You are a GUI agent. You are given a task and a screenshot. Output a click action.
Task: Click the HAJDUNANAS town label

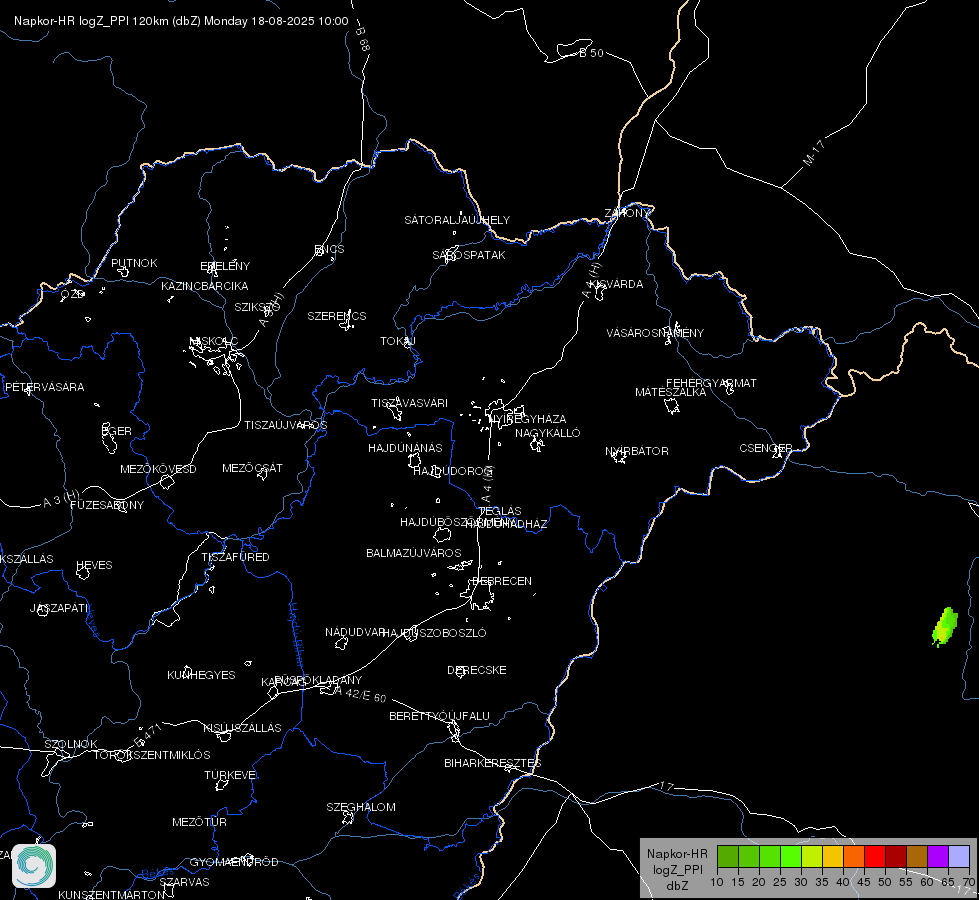point(405,448)
